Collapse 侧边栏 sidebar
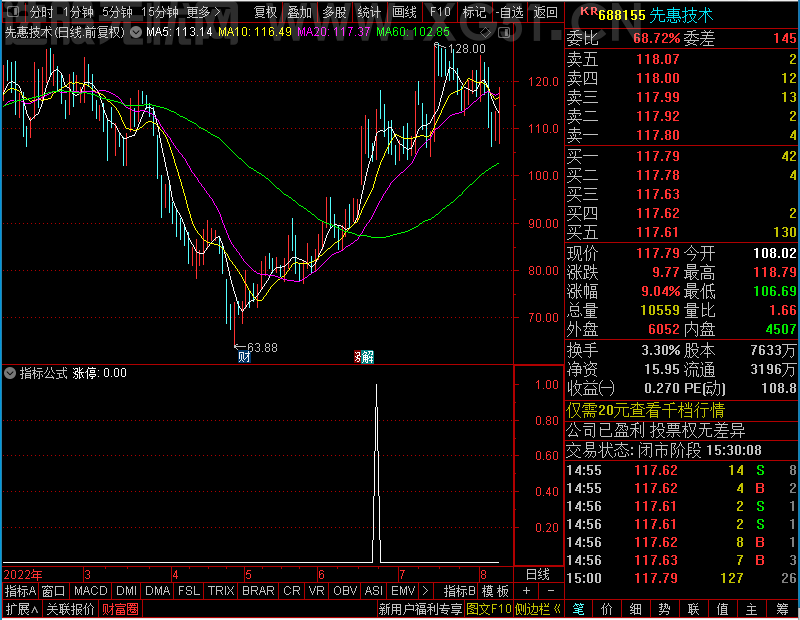The image size is (800, 620). [538, 609]
